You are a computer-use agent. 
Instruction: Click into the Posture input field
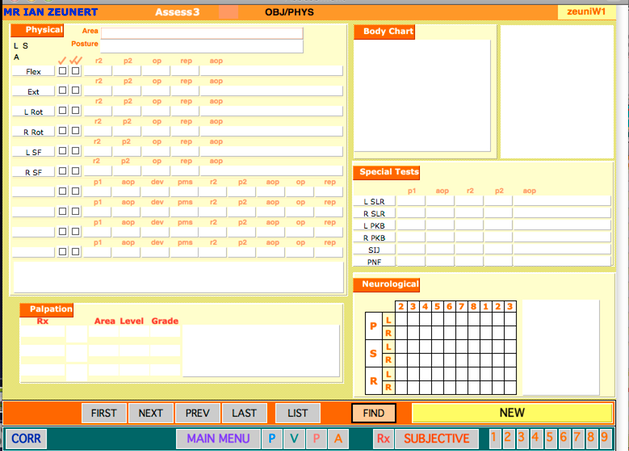tap(202, 47)
